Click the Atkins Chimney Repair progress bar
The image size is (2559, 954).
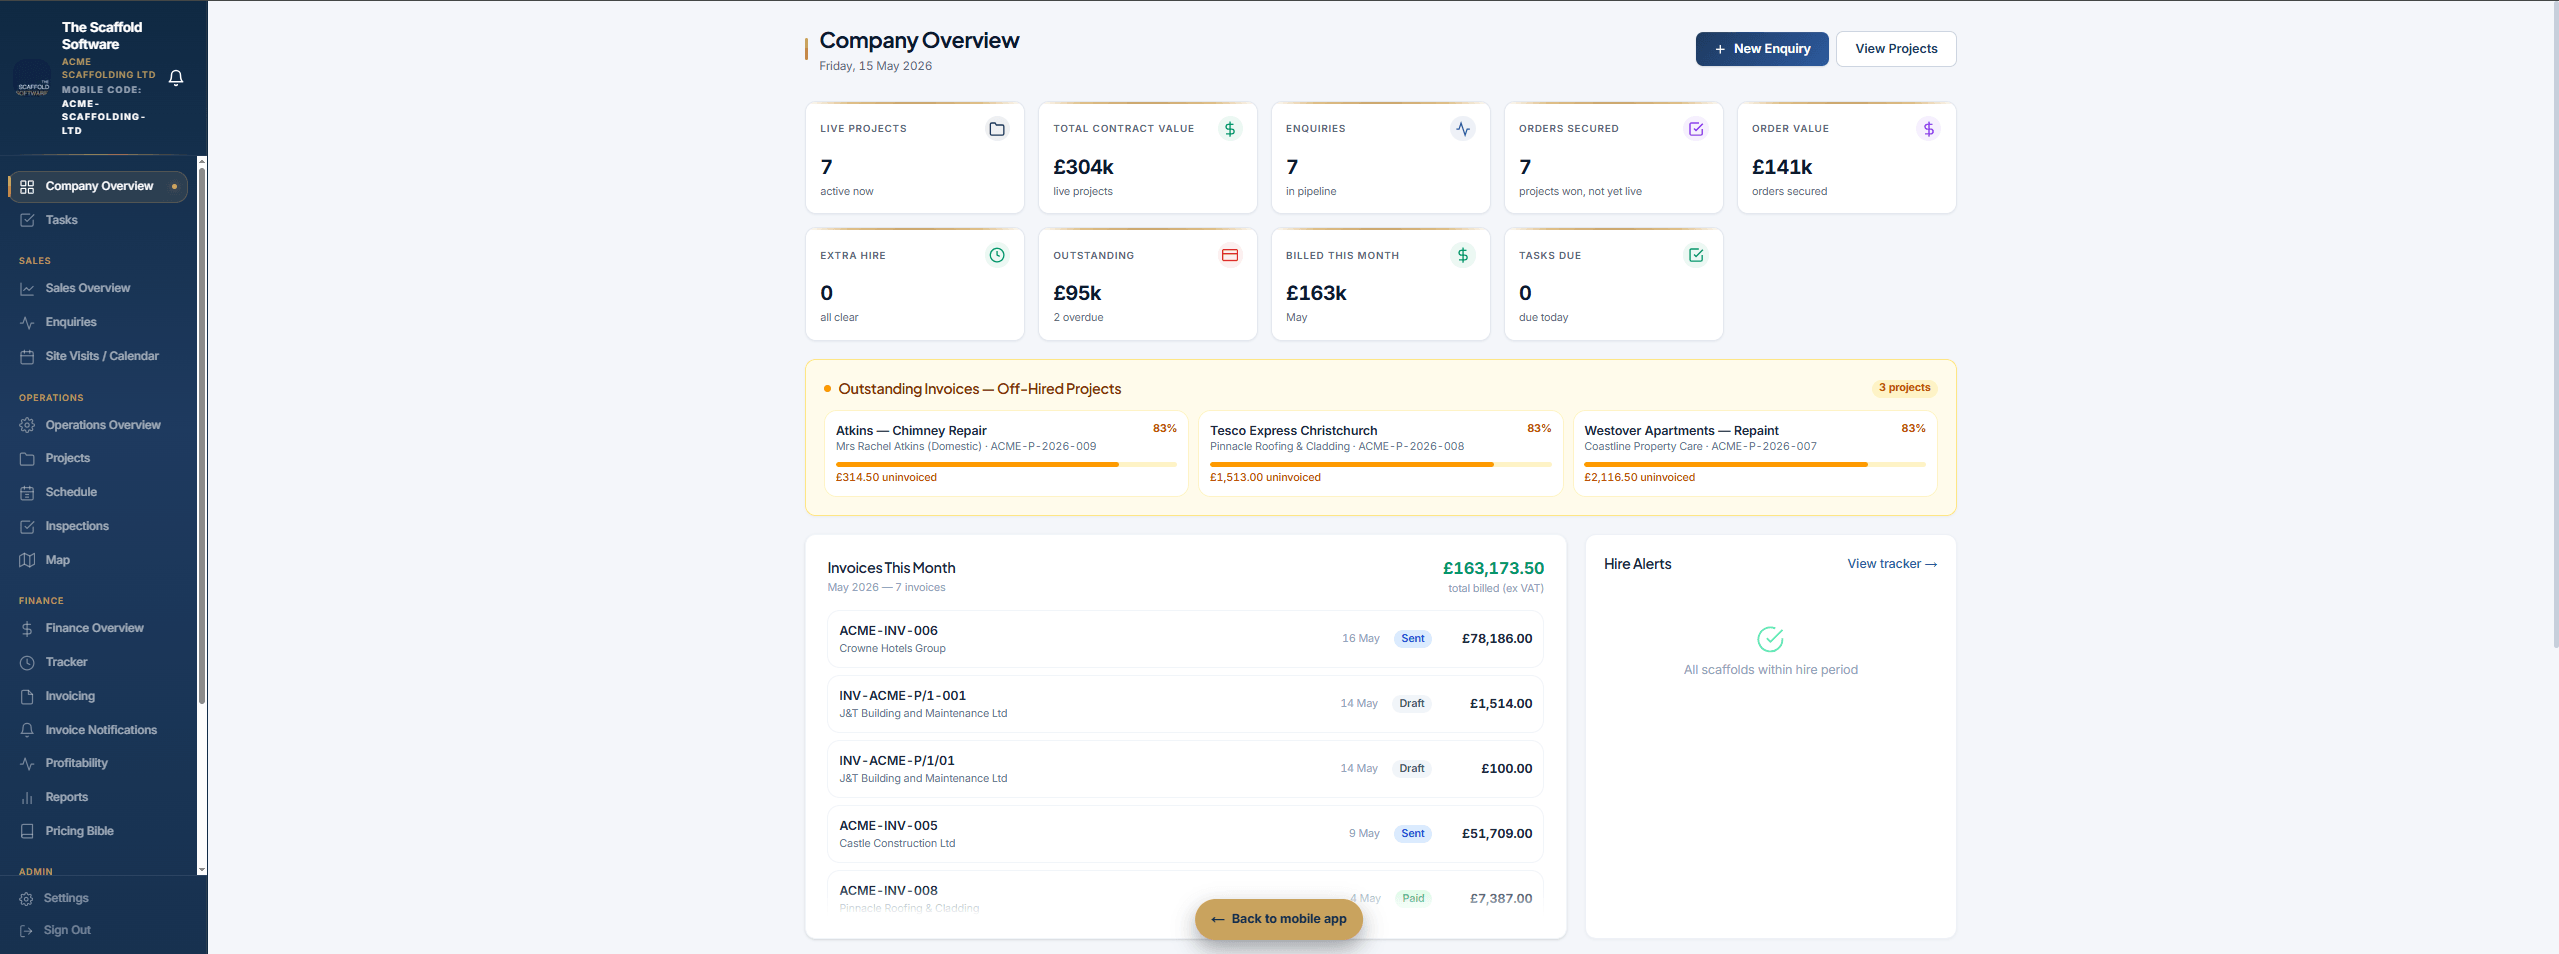coord(1006,464)
